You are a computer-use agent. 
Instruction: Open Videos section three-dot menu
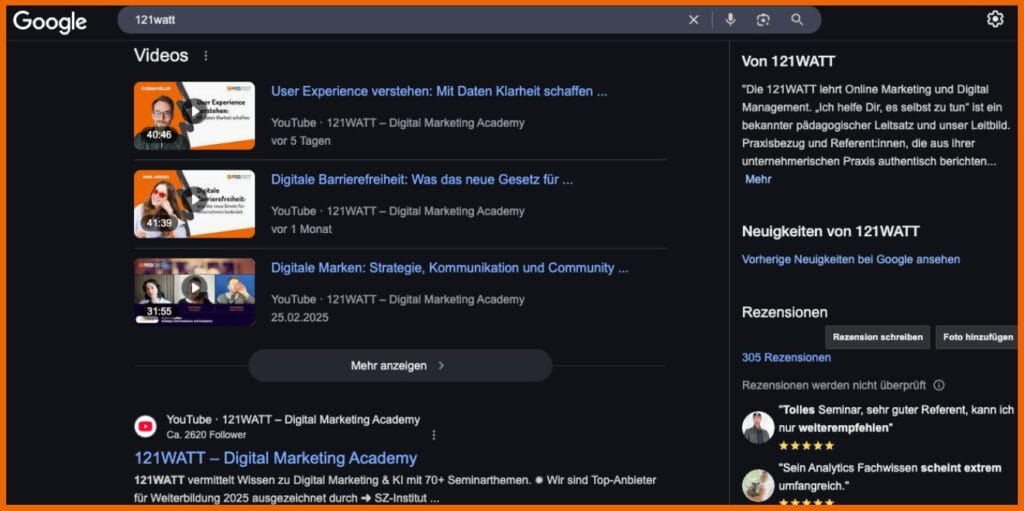click(206, 56)
